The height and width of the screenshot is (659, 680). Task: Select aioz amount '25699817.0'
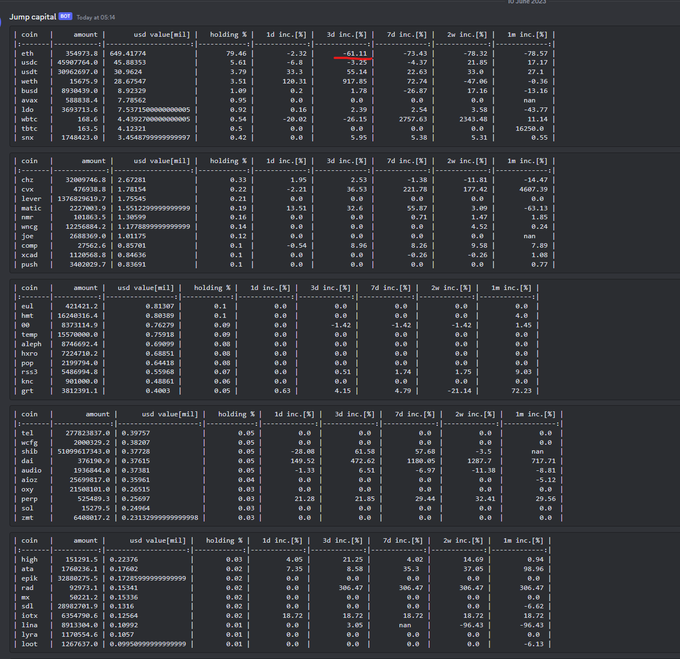90,480
